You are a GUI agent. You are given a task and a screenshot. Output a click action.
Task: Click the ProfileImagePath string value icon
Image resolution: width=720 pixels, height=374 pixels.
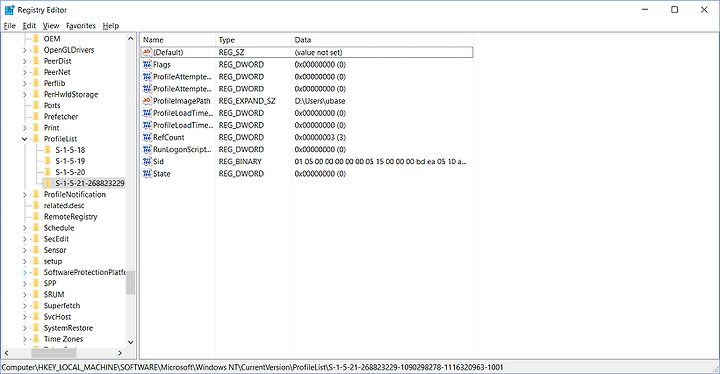tap(147, 101)
